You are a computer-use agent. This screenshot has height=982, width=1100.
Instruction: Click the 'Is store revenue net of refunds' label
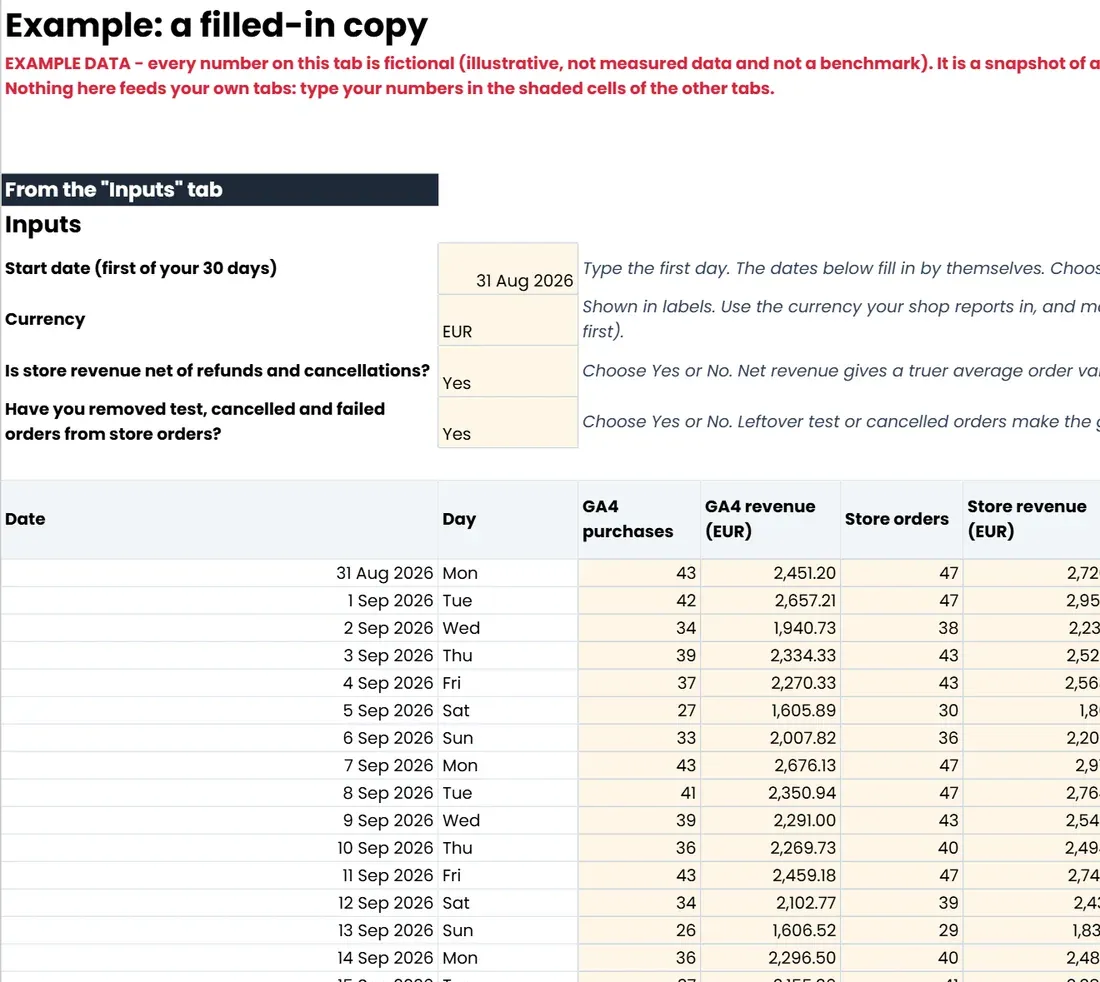pos(217,370)
